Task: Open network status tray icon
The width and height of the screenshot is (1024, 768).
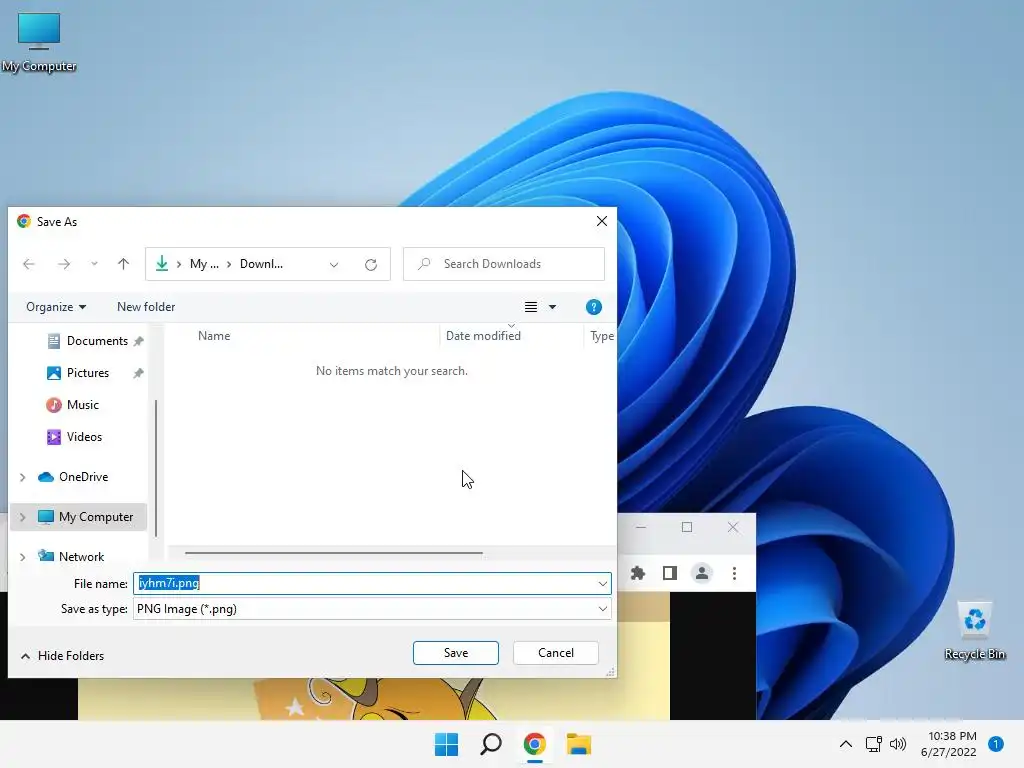Action: 874,744
